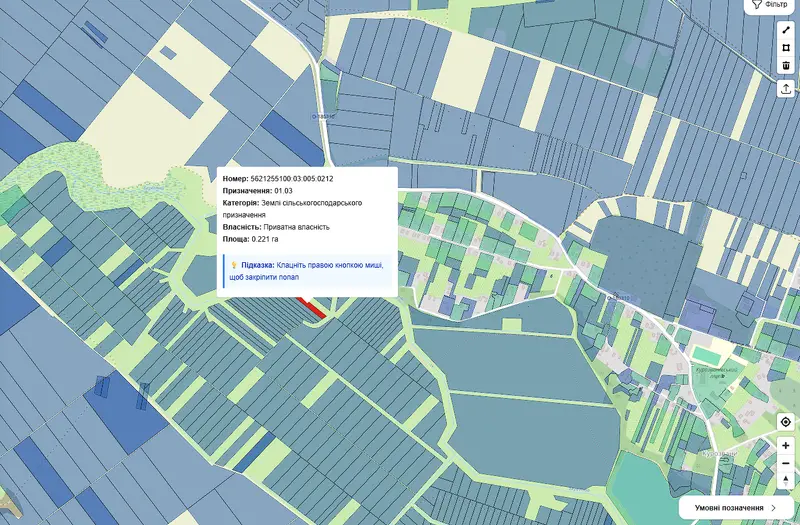Zoom in using the plus button
Viewport: 800px width, 525px height.
click(786, 445)
